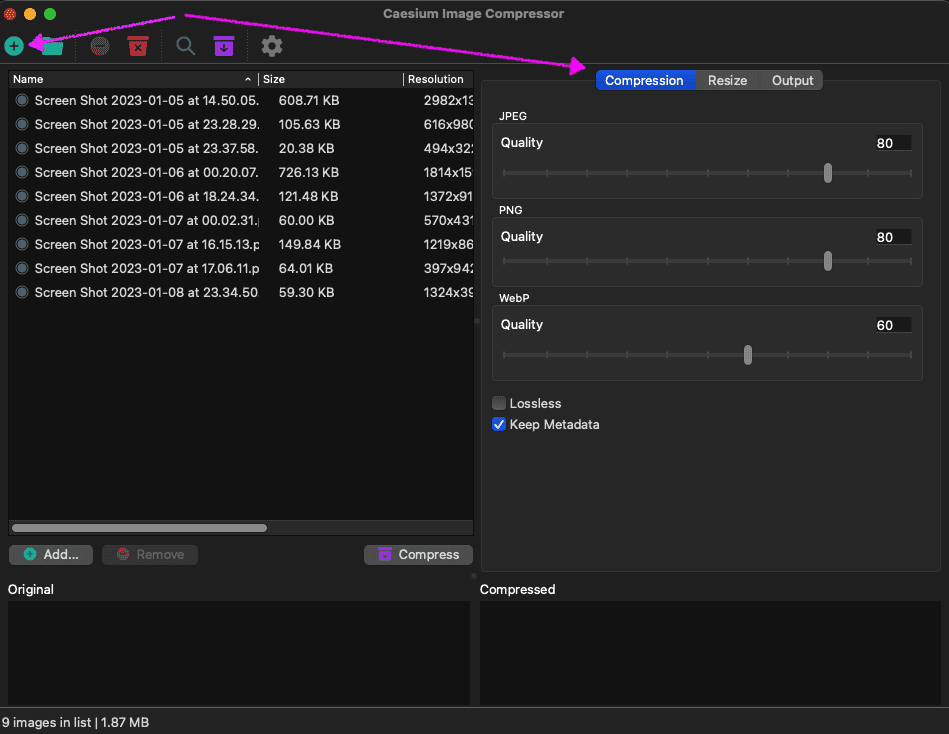Click the magnifying glass preview icon
This screenshot has width=949, height=734.
(x=186, y=46)
